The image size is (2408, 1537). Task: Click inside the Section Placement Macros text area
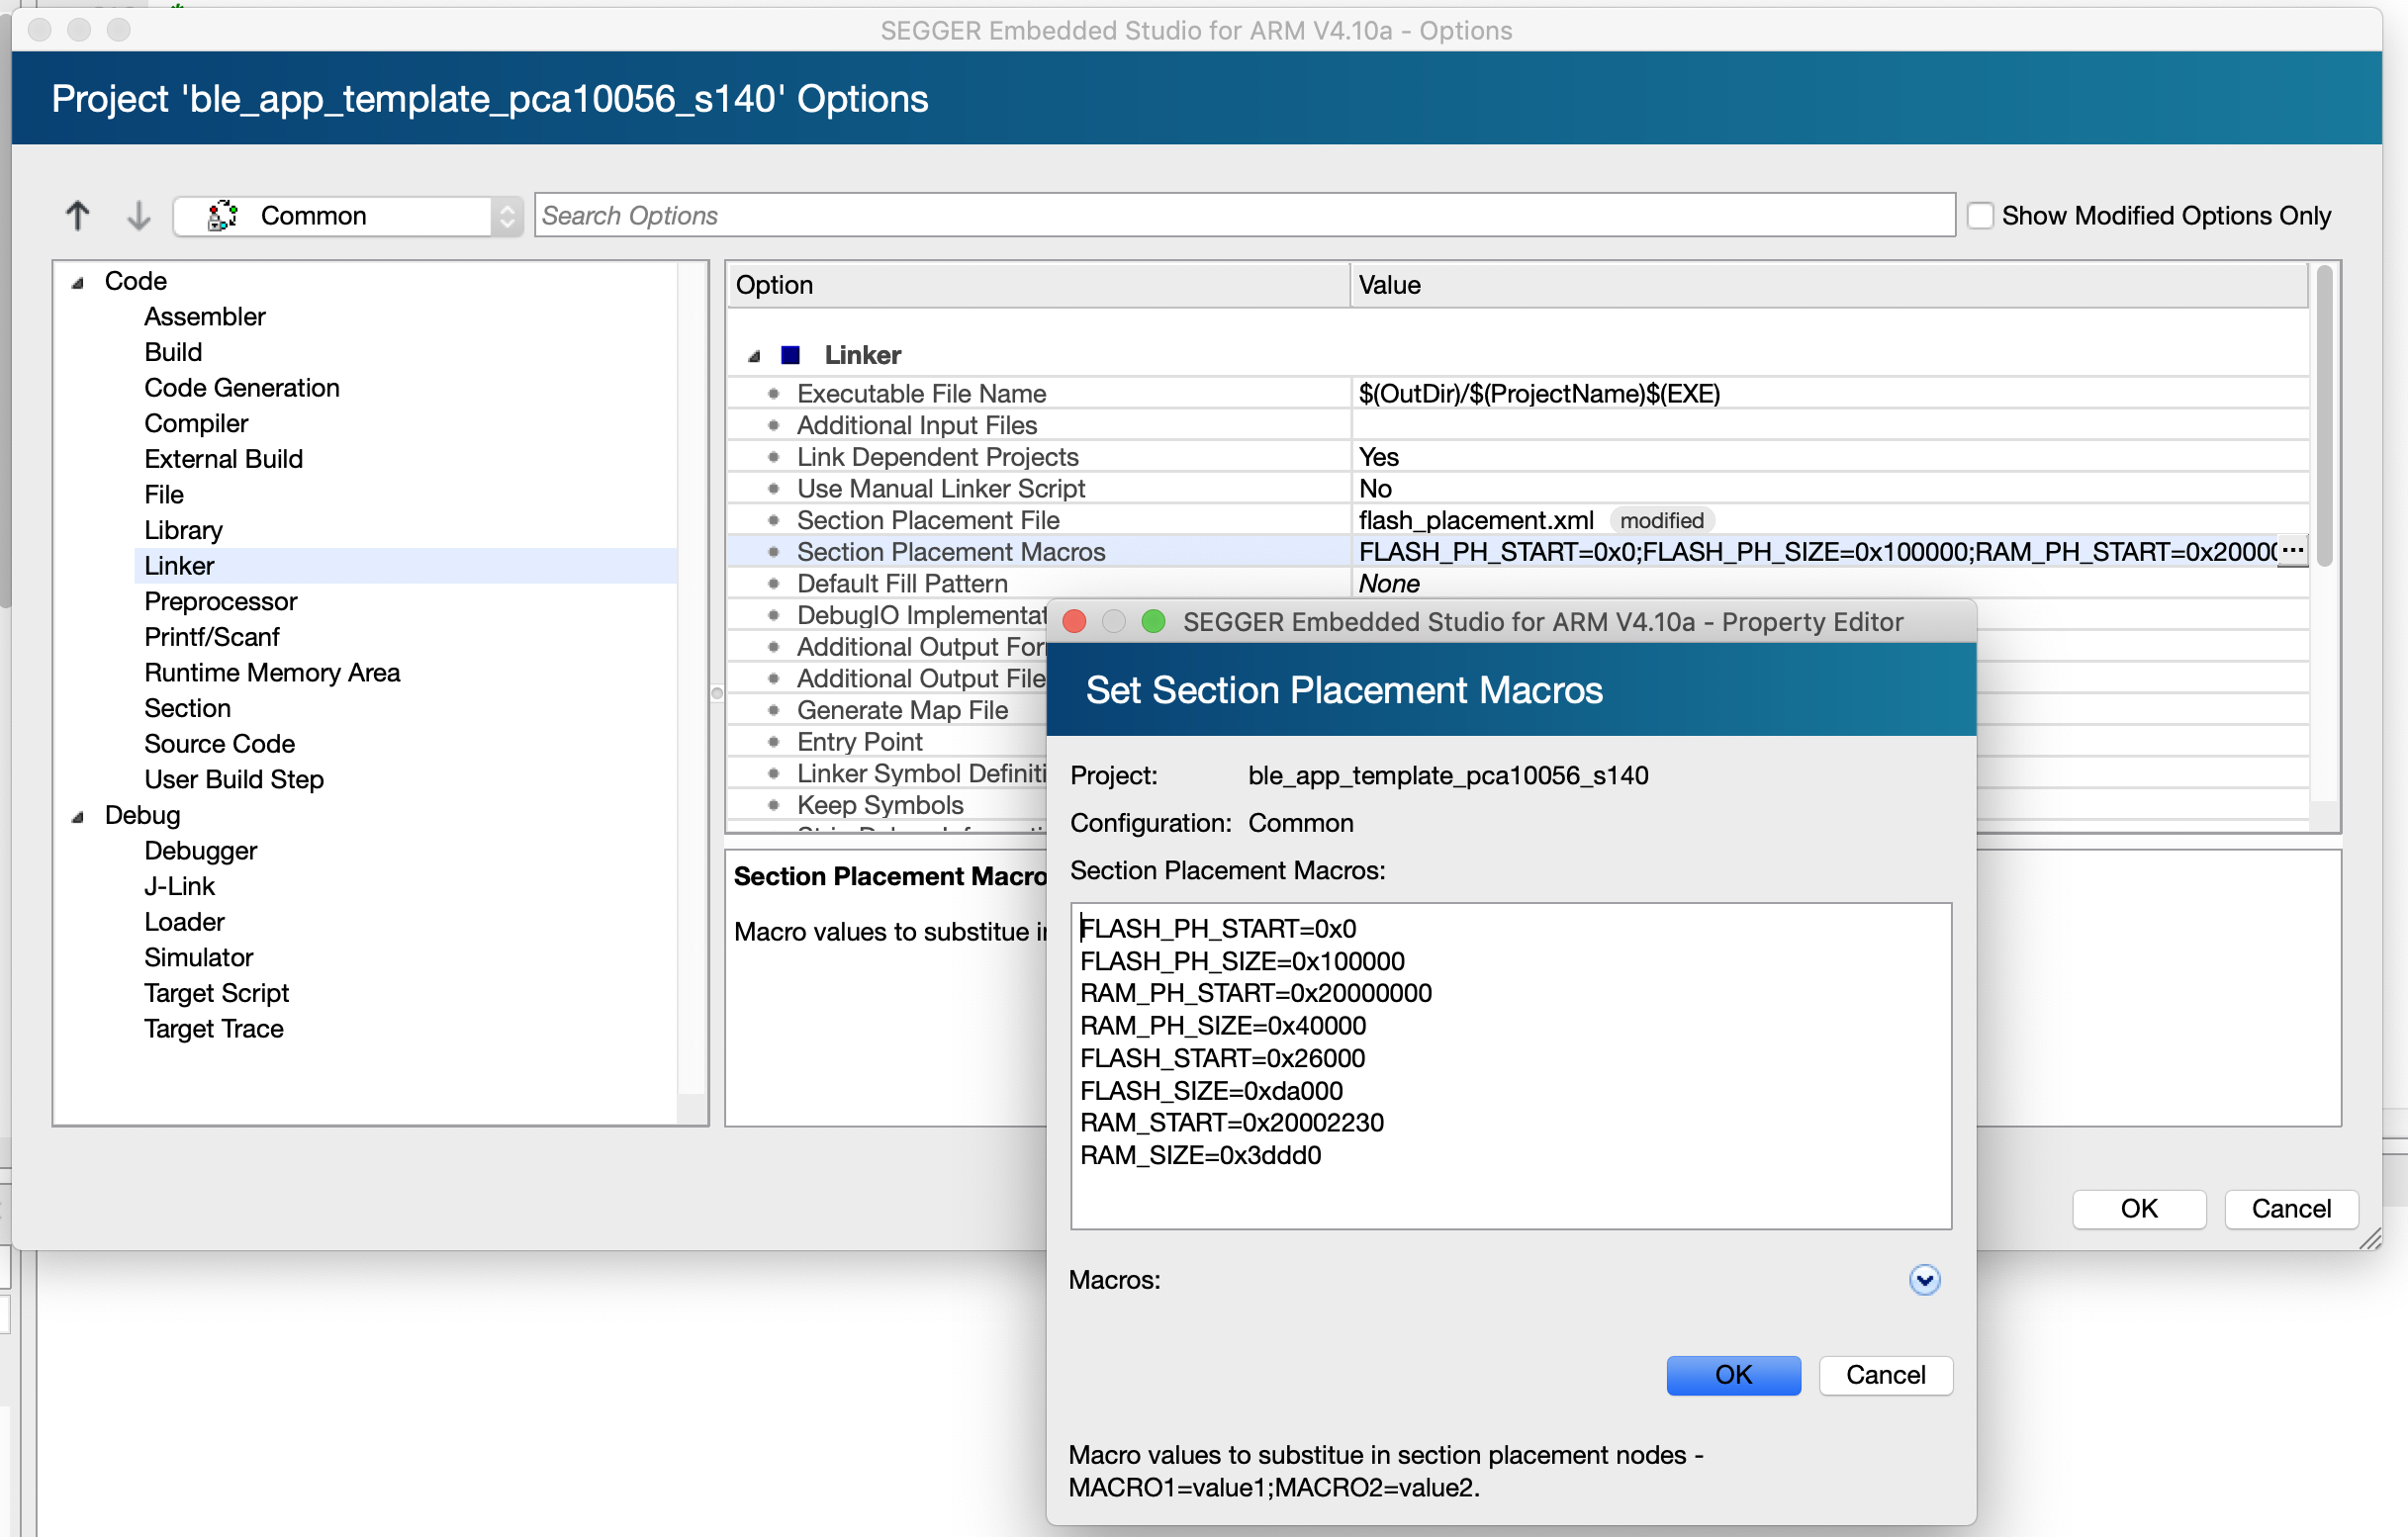[x=1510, y=1065]
